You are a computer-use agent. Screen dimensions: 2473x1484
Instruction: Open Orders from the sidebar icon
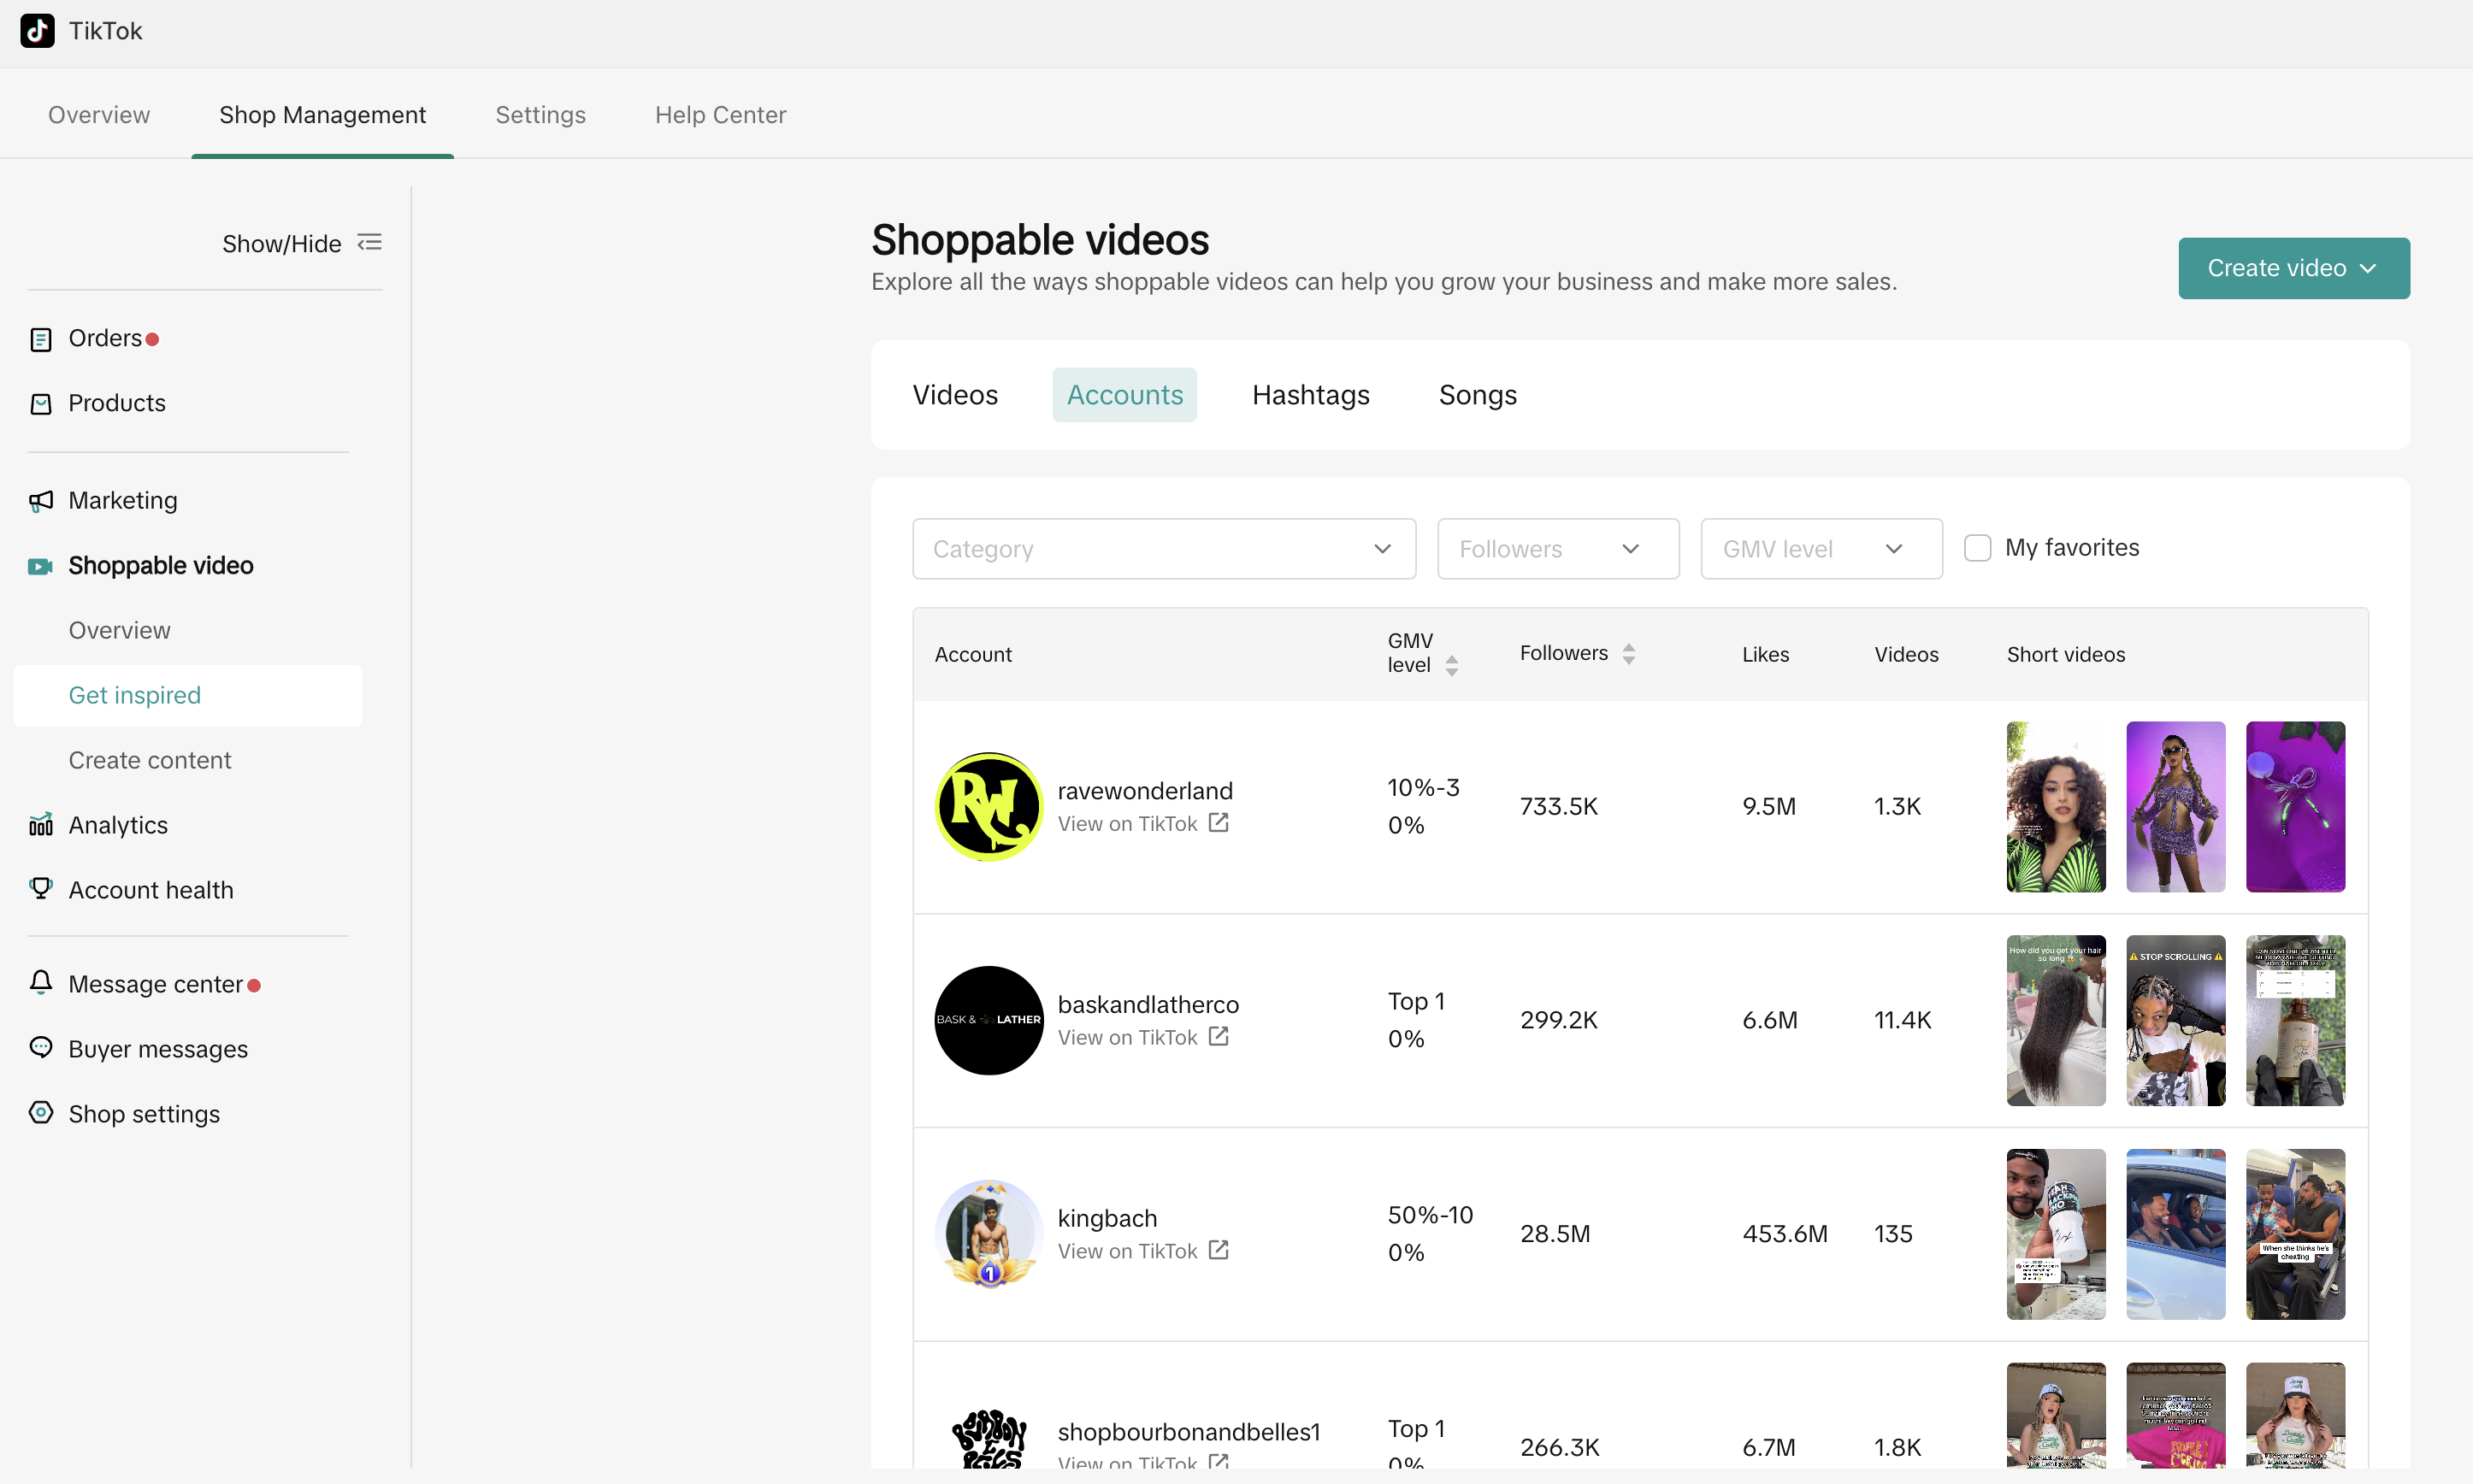(x=41, y=339)
